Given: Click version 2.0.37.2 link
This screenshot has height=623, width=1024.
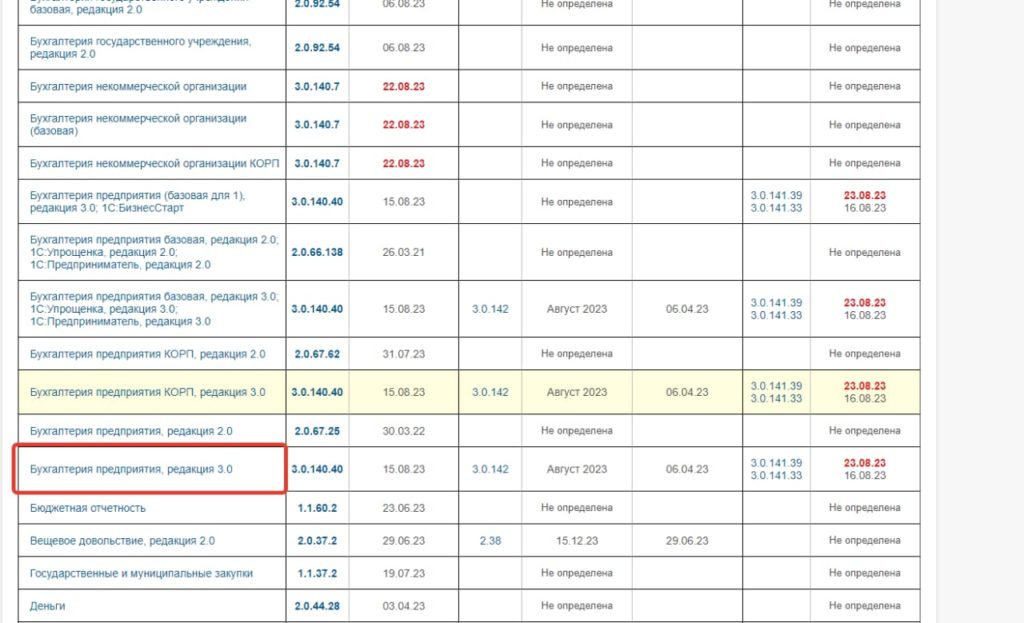Looking at the screenshot, I should pos(317,541).
